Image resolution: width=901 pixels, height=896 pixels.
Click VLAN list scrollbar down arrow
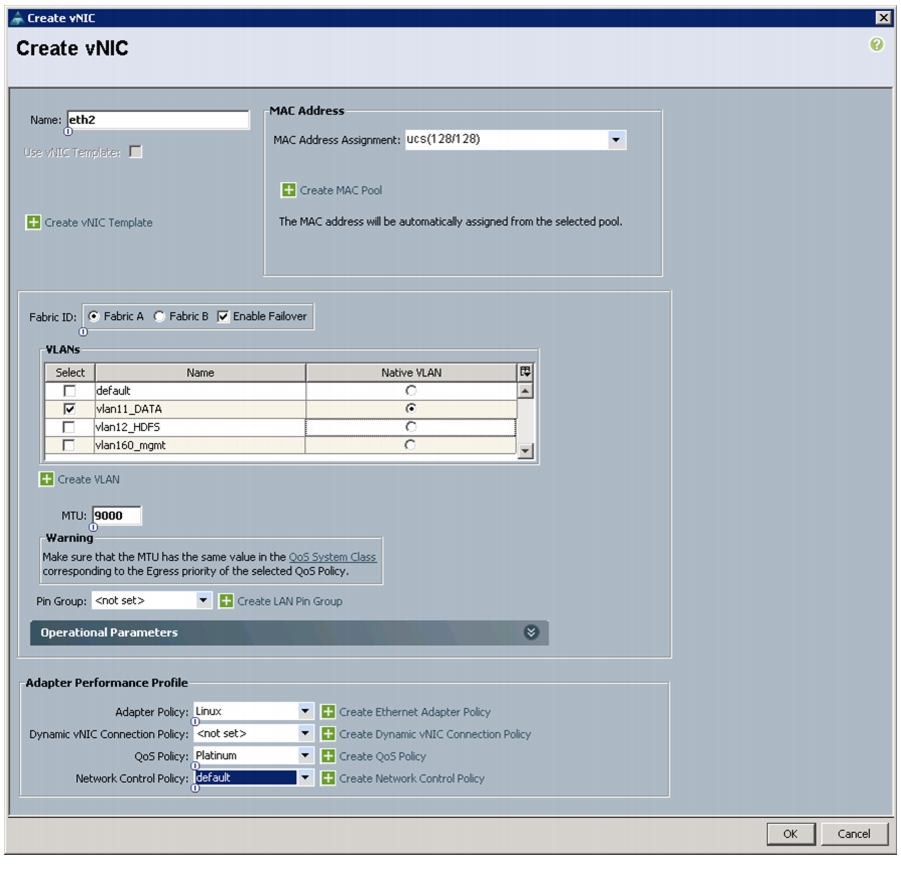(525, 451)
